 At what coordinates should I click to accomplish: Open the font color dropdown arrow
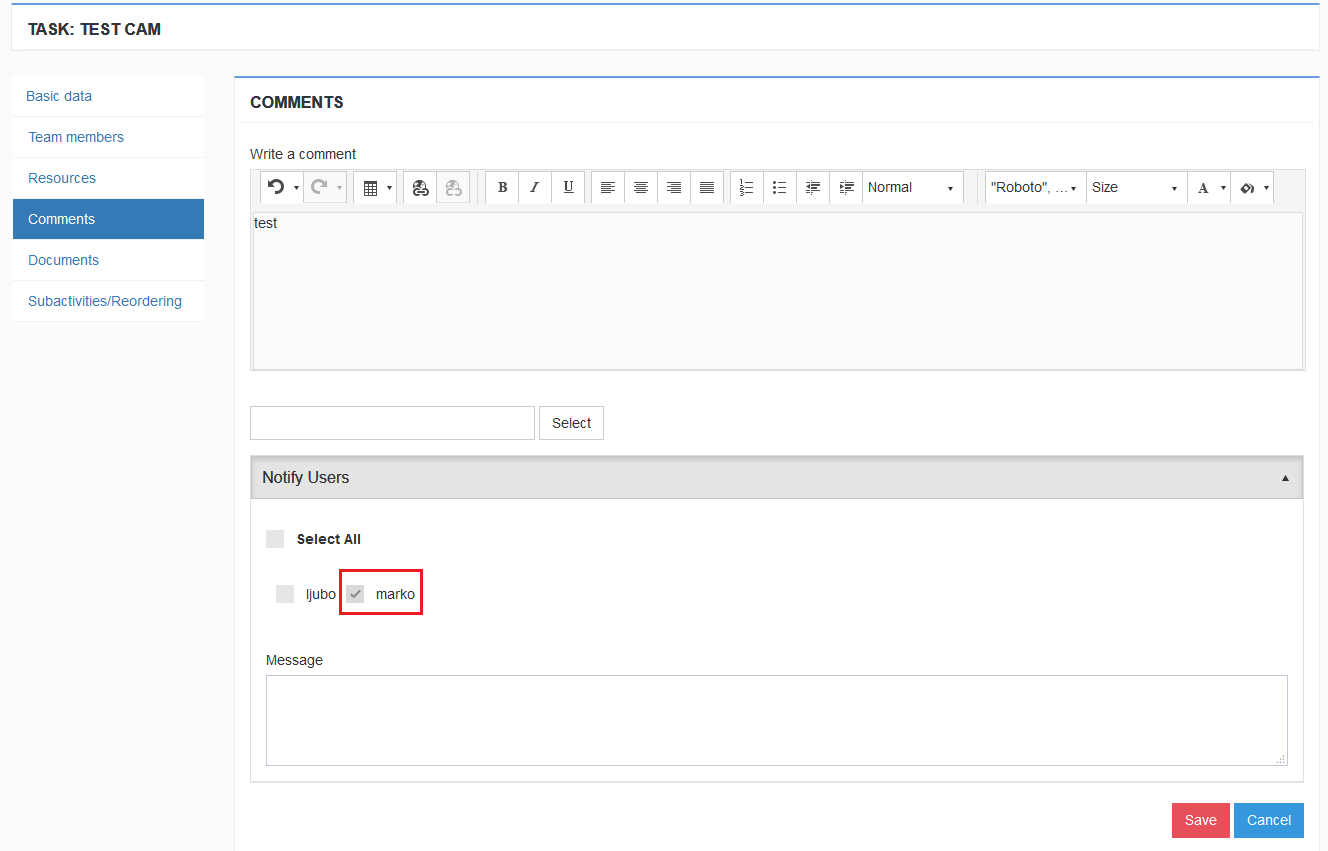tap(1223, 188)
